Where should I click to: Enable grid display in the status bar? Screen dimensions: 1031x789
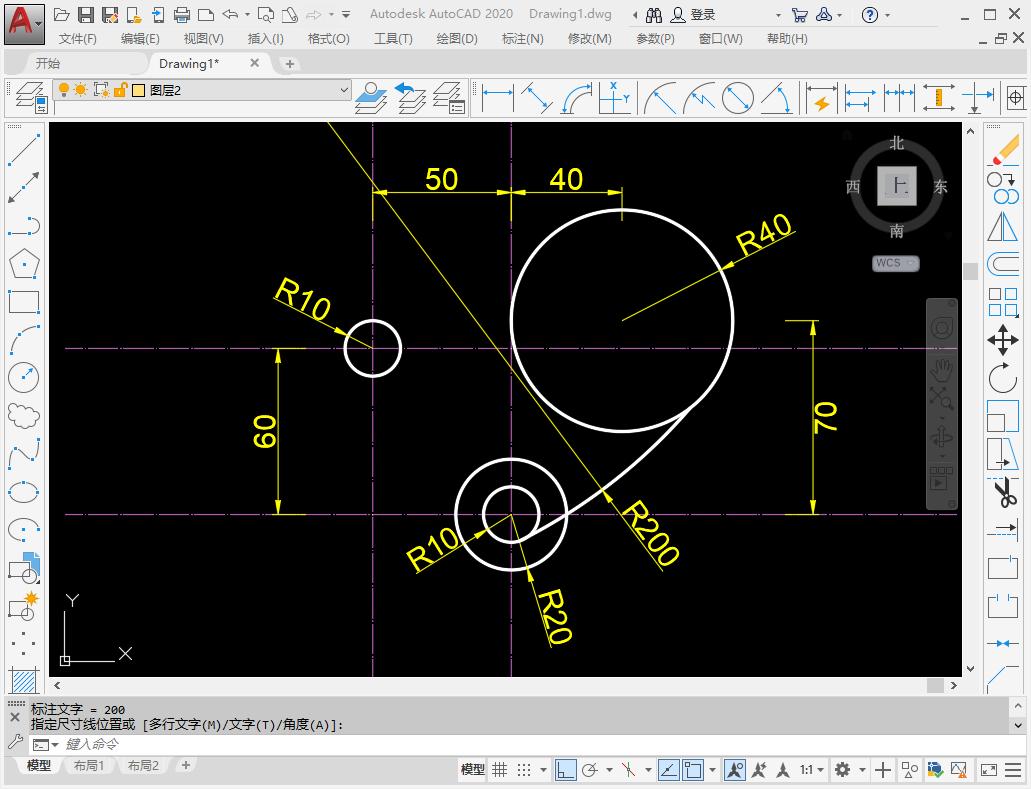pyautogui.click(x=497, y=770)
